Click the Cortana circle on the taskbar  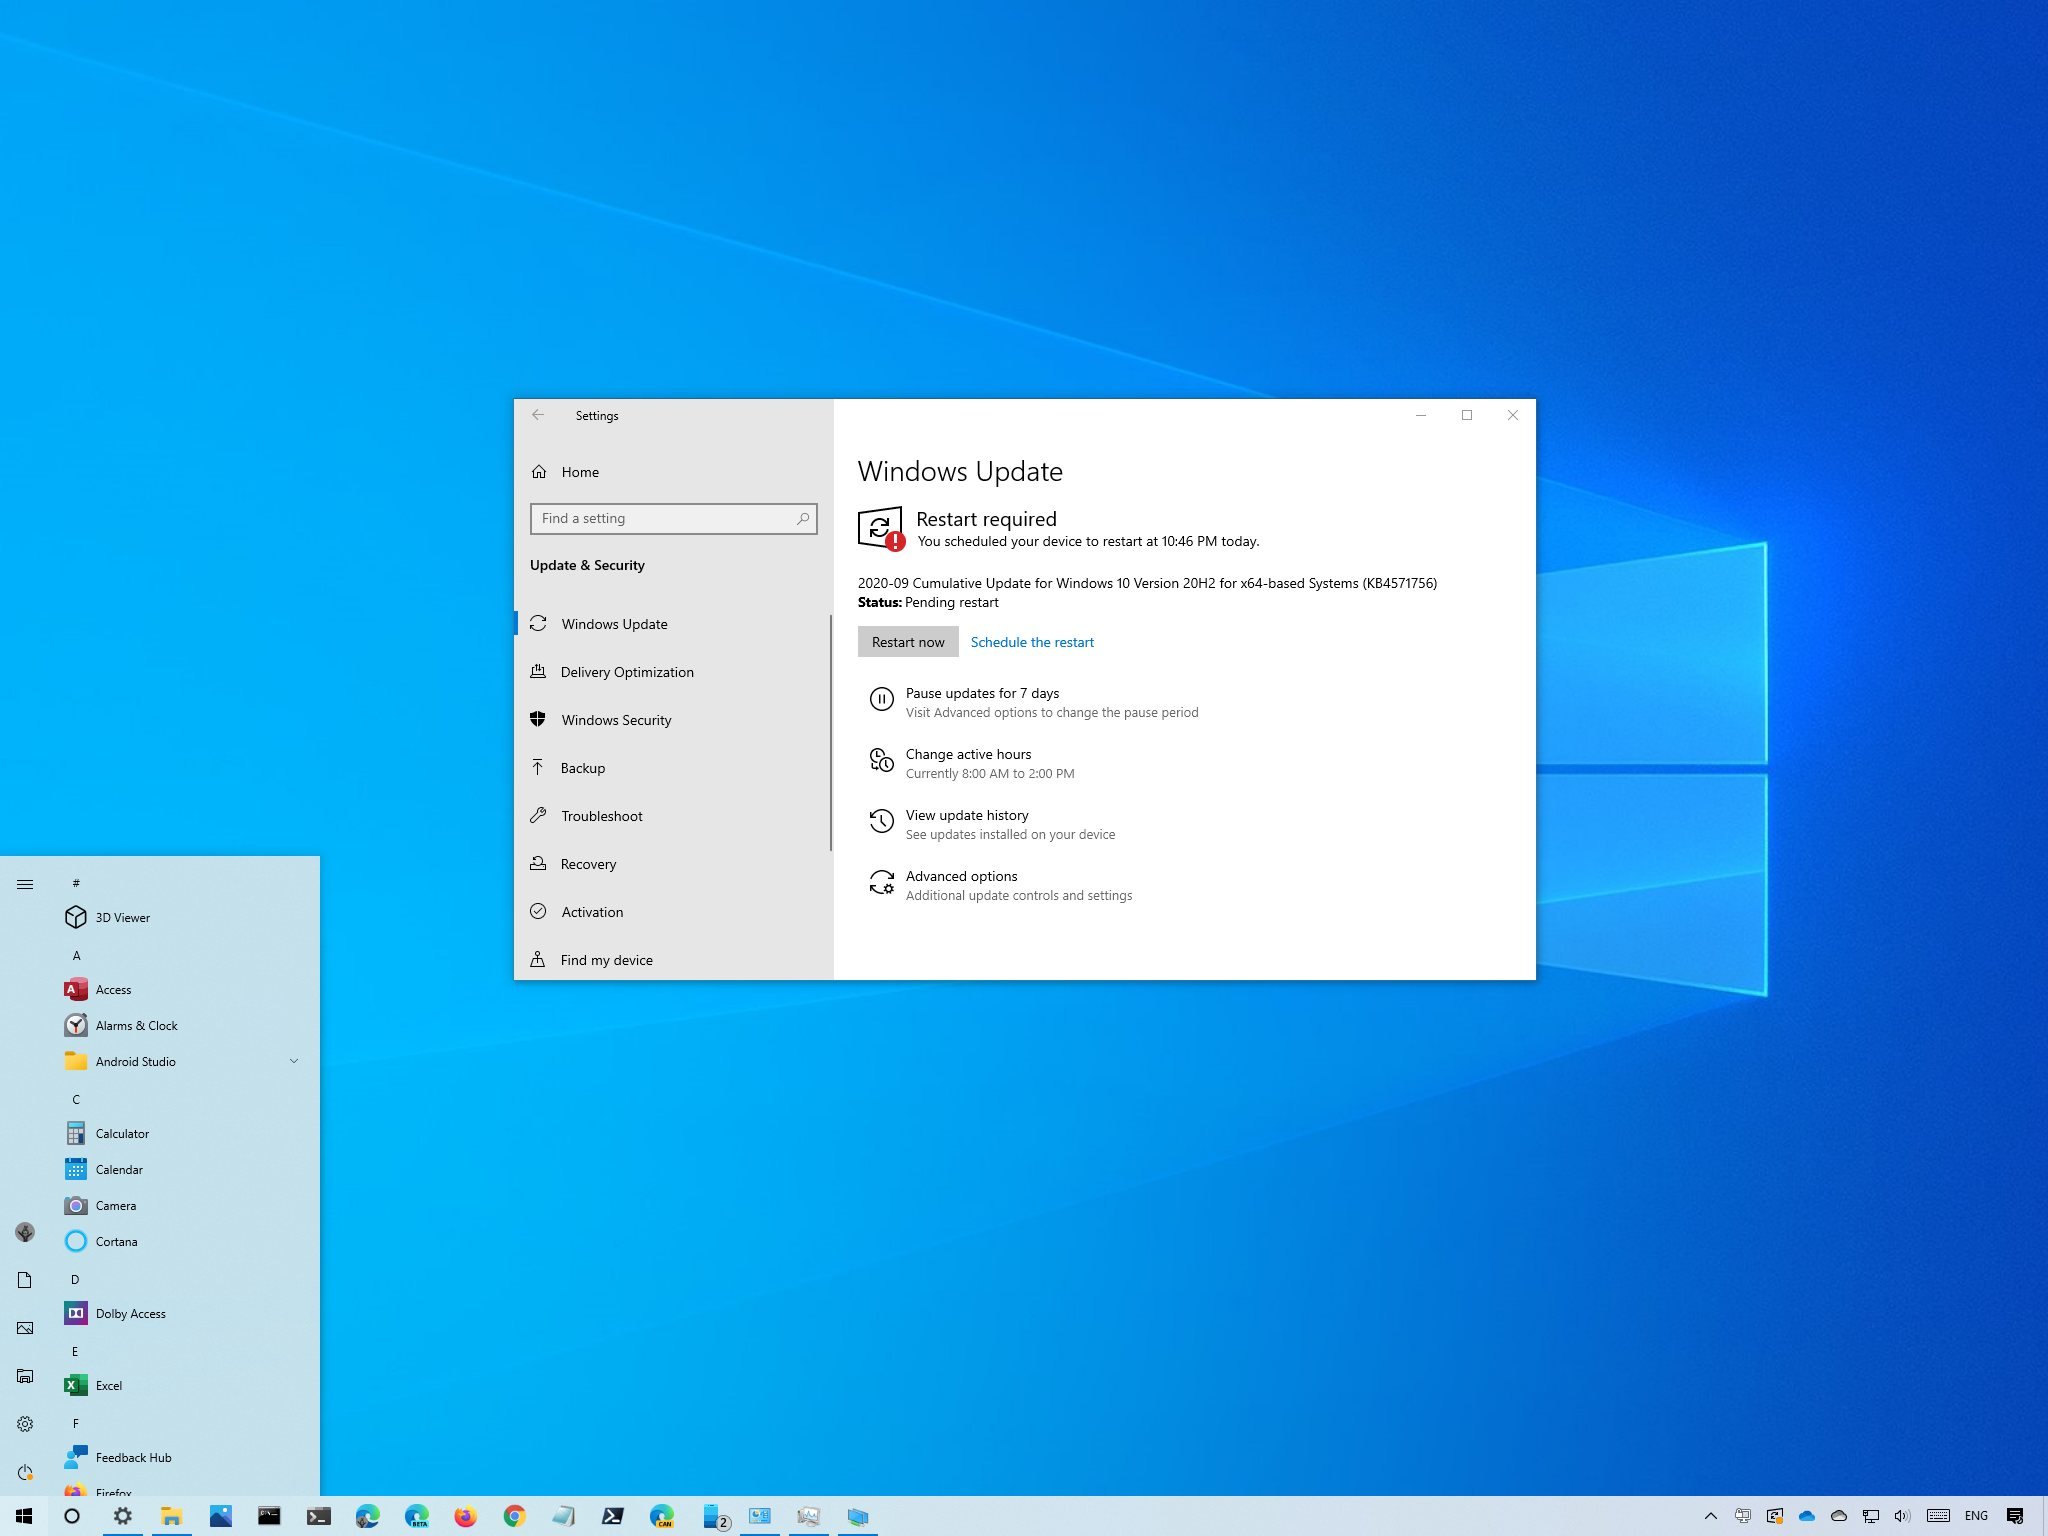coord(72,1516)
